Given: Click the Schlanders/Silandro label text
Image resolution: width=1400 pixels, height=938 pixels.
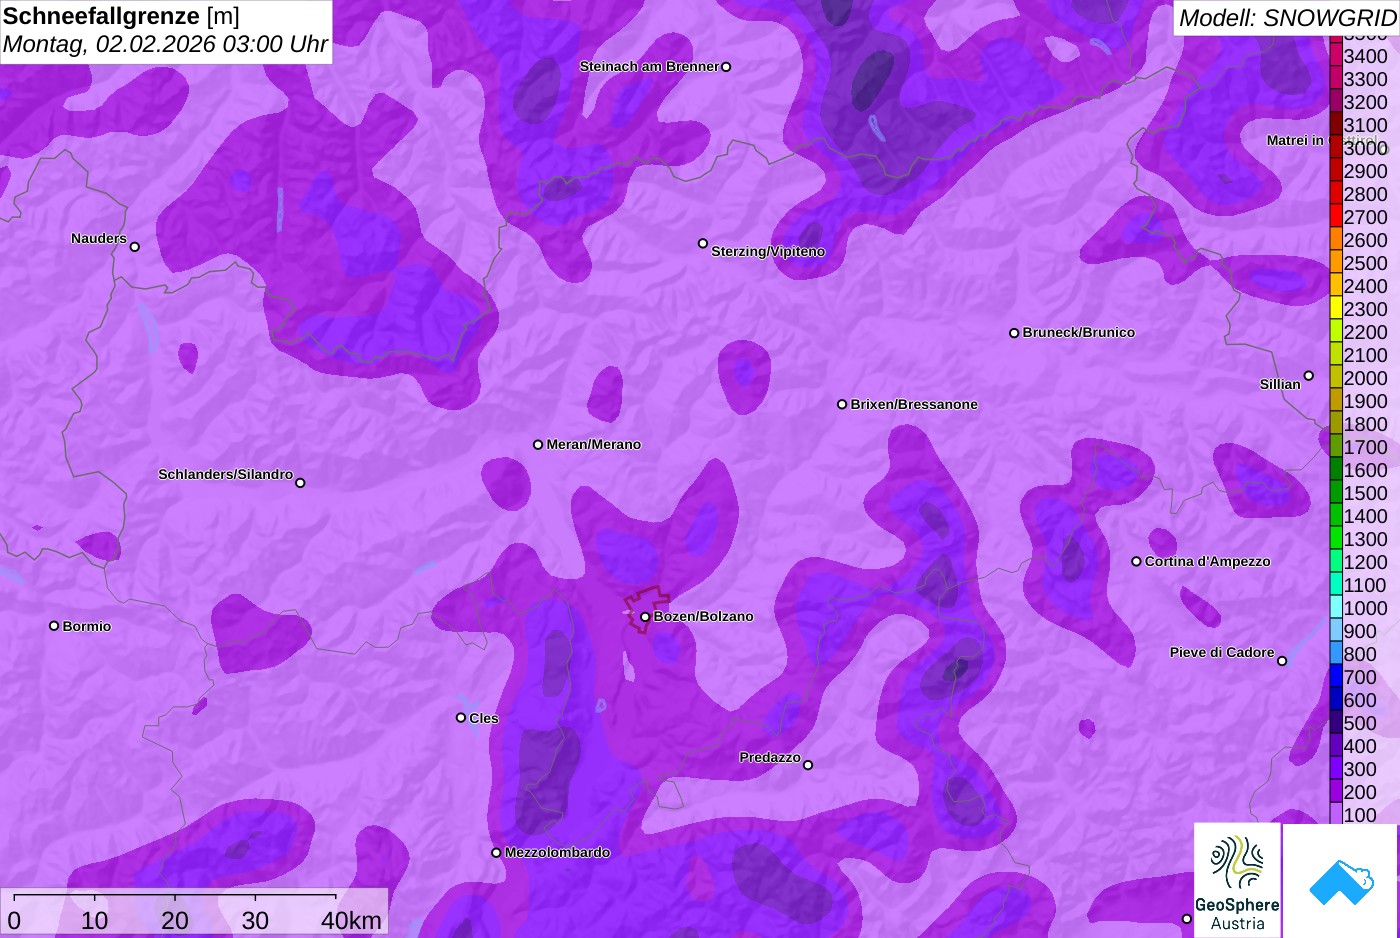Looking at the screenshot, I should coord(226,474).
